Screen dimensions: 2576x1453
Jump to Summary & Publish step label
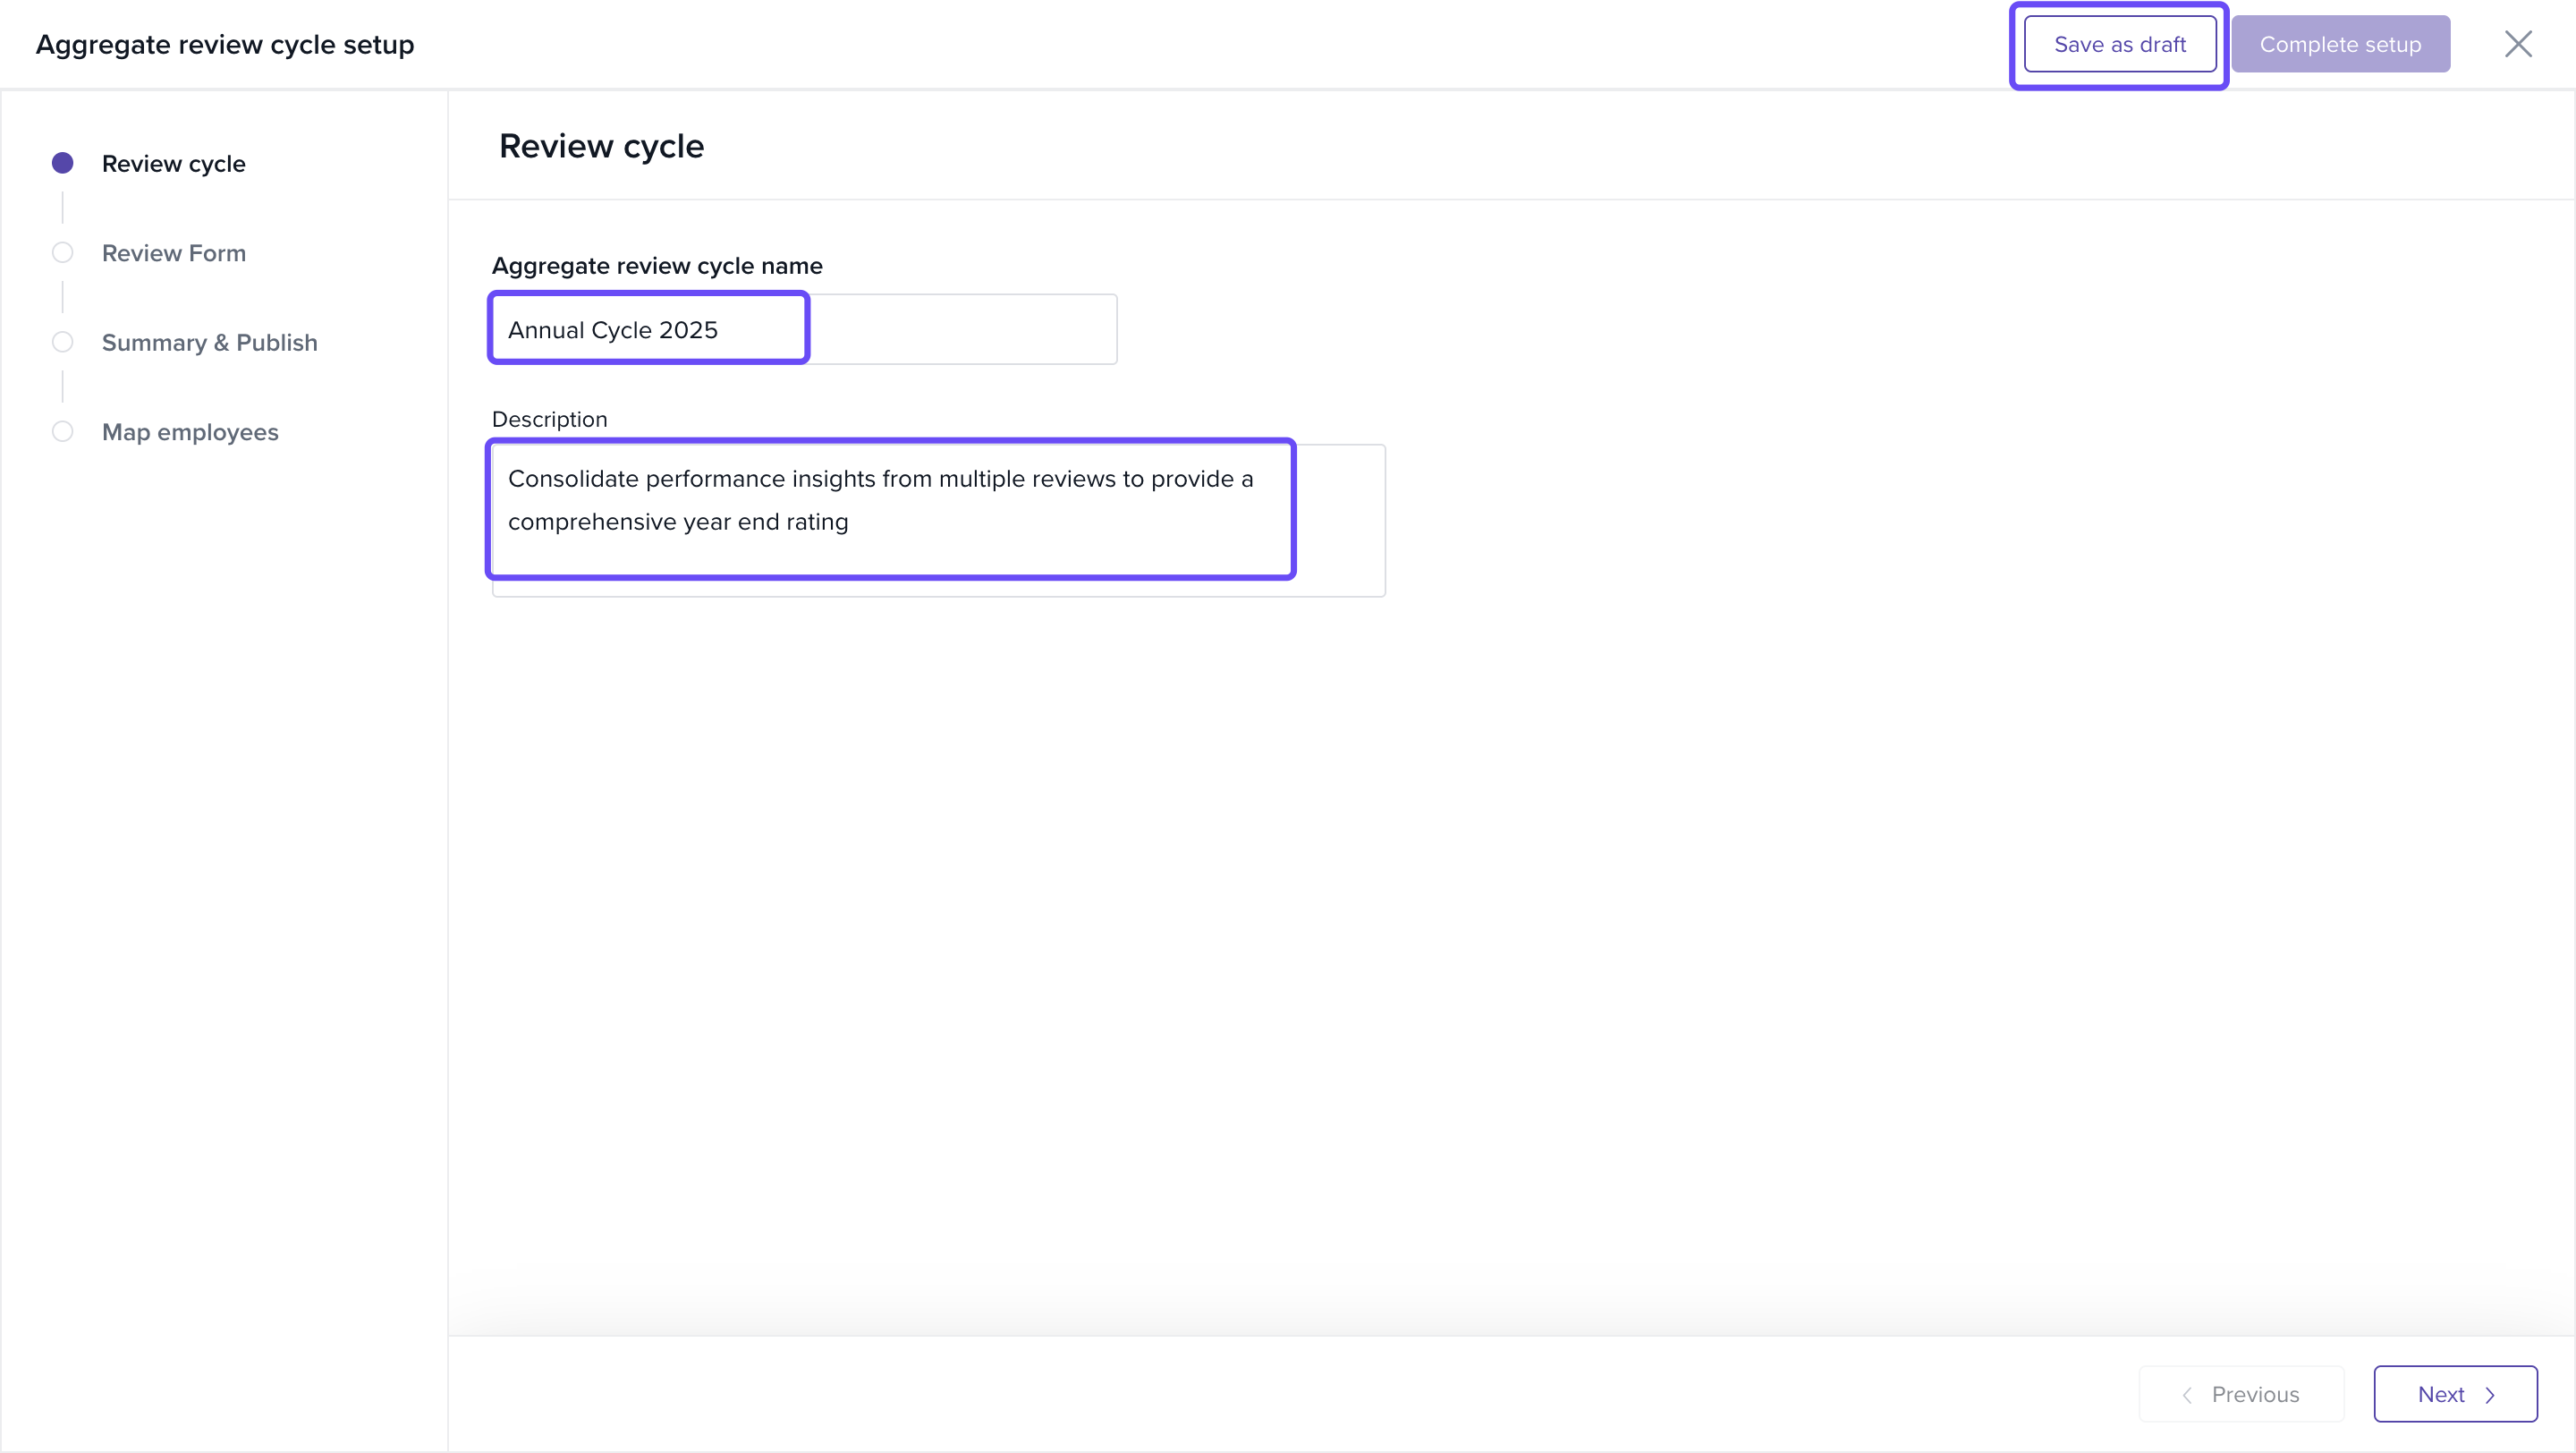(x=209, y=342)
